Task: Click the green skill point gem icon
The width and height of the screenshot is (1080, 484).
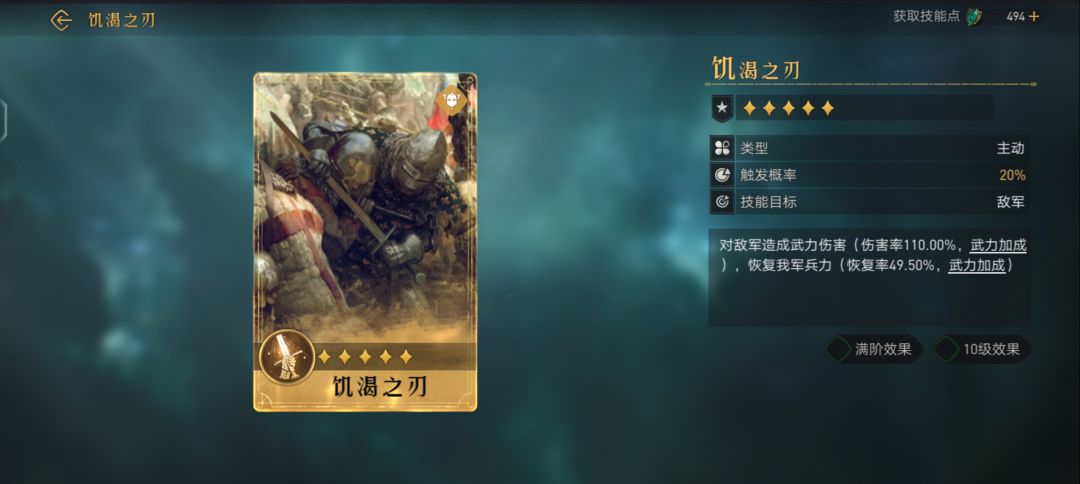Action: 974,17
